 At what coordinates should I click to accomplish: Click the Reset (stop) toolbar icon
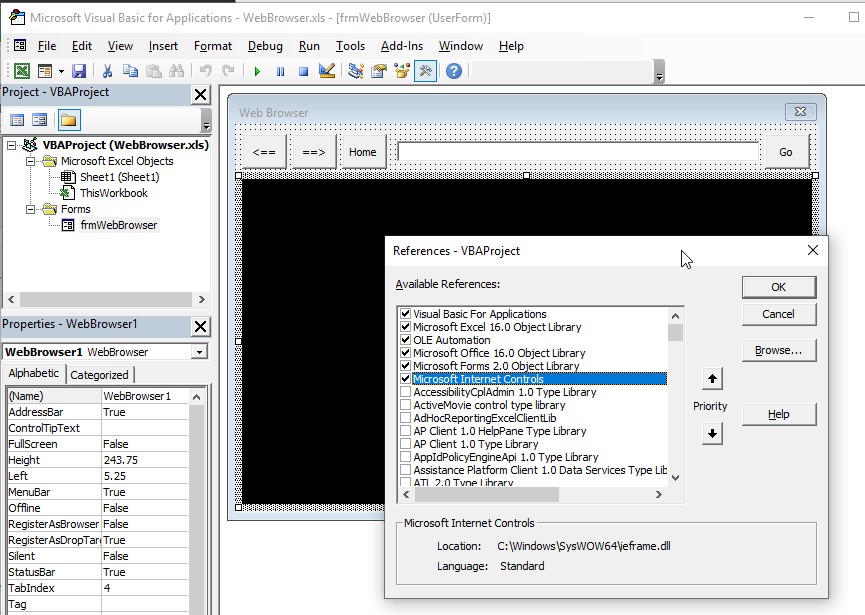coord(303,71)
